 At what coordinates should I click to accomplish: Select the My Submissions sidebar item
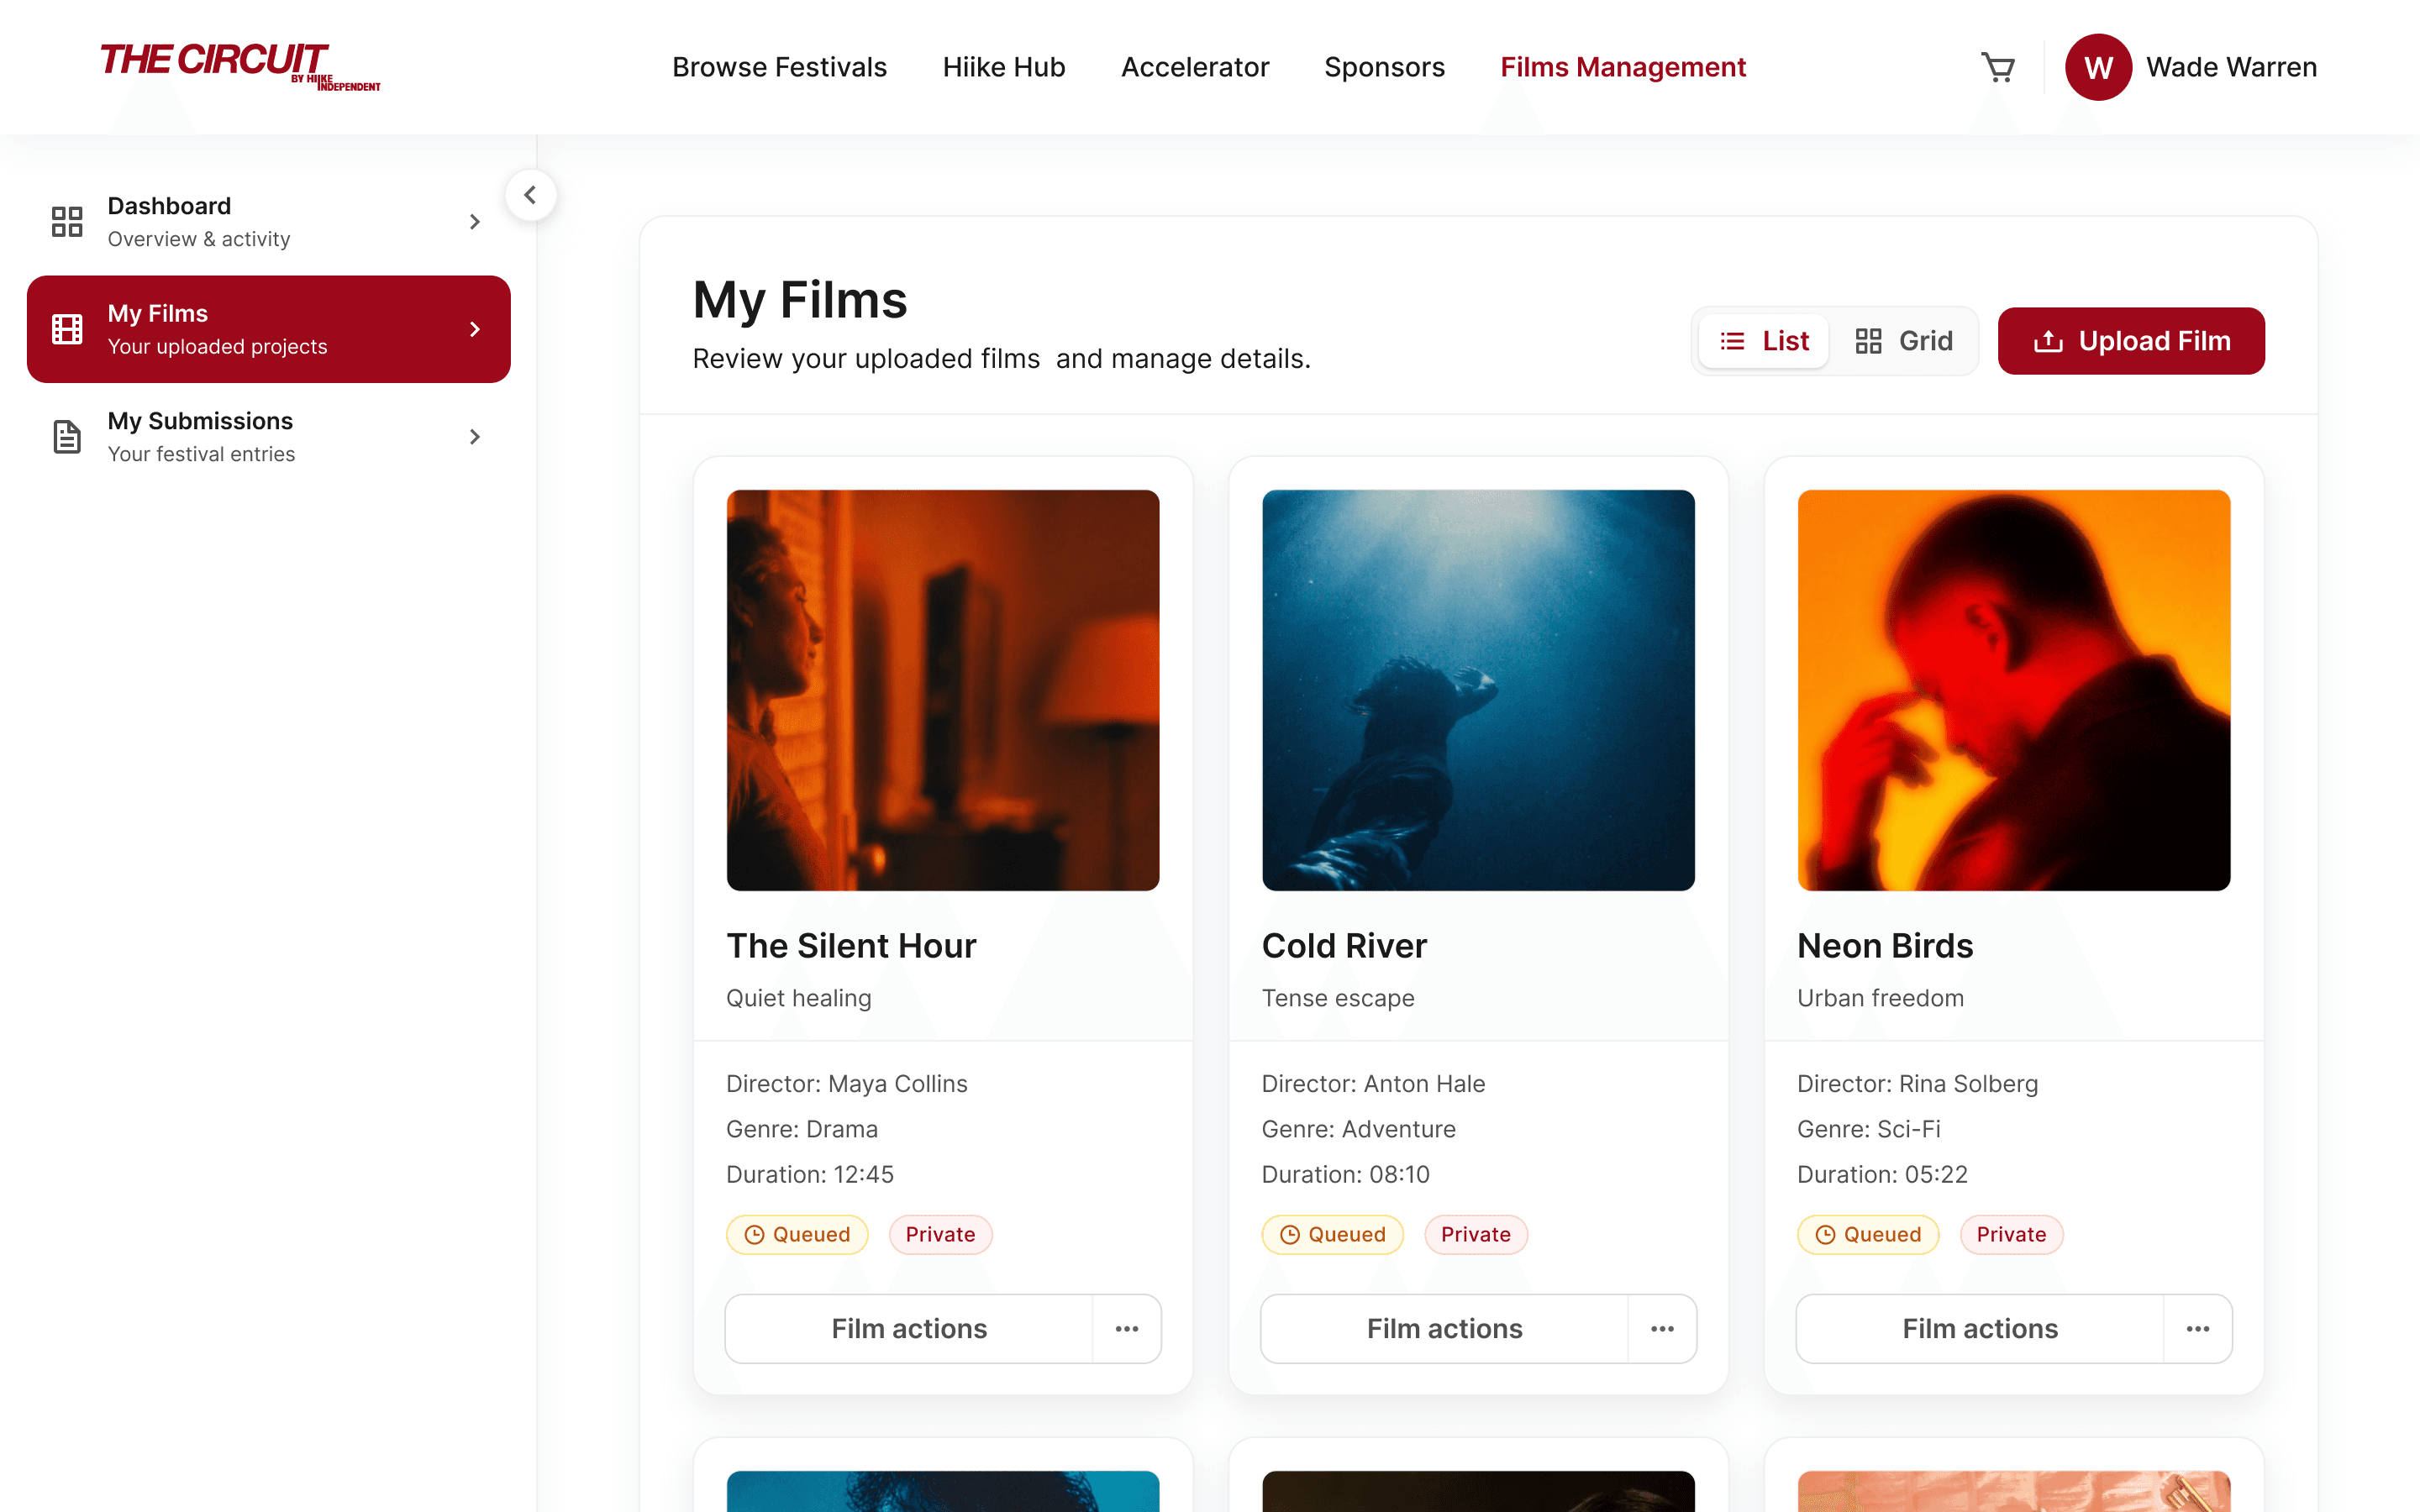tap(268, 437)
